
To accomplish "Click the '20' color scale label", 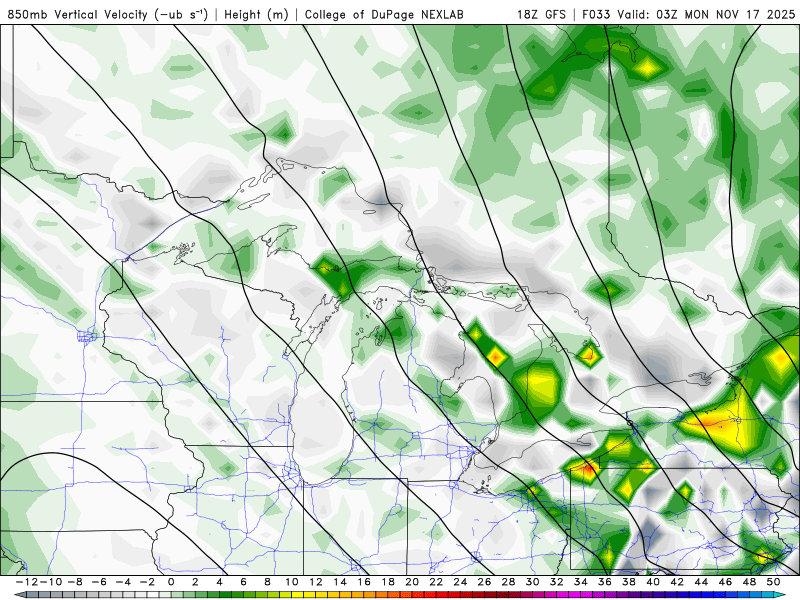I will (412, 582).
